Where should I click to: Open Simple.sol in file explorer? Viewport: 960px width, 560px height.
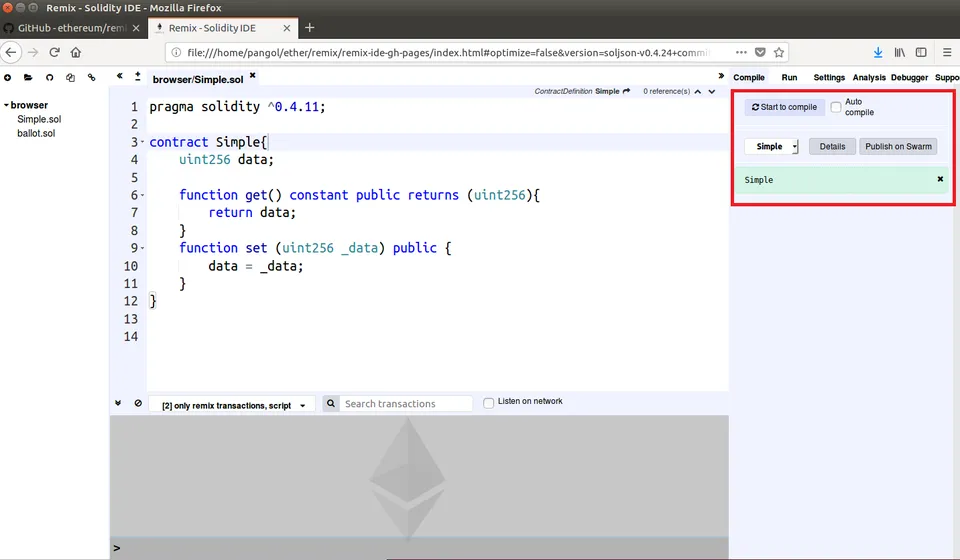click(39, 119)
